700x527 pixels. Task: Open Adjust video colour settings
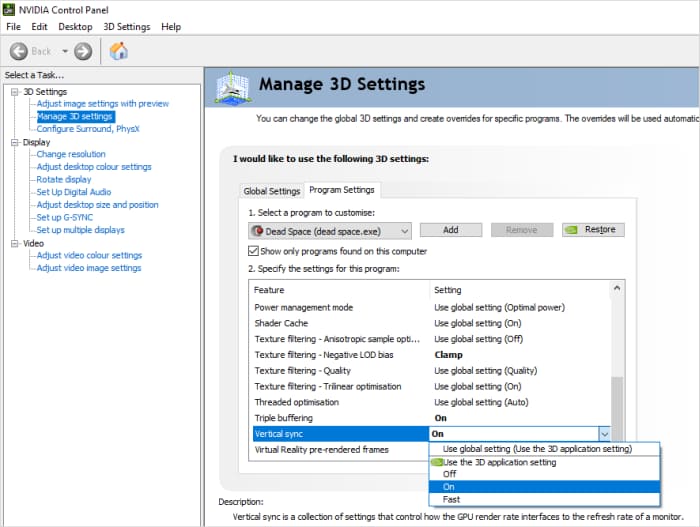point(89,255)
